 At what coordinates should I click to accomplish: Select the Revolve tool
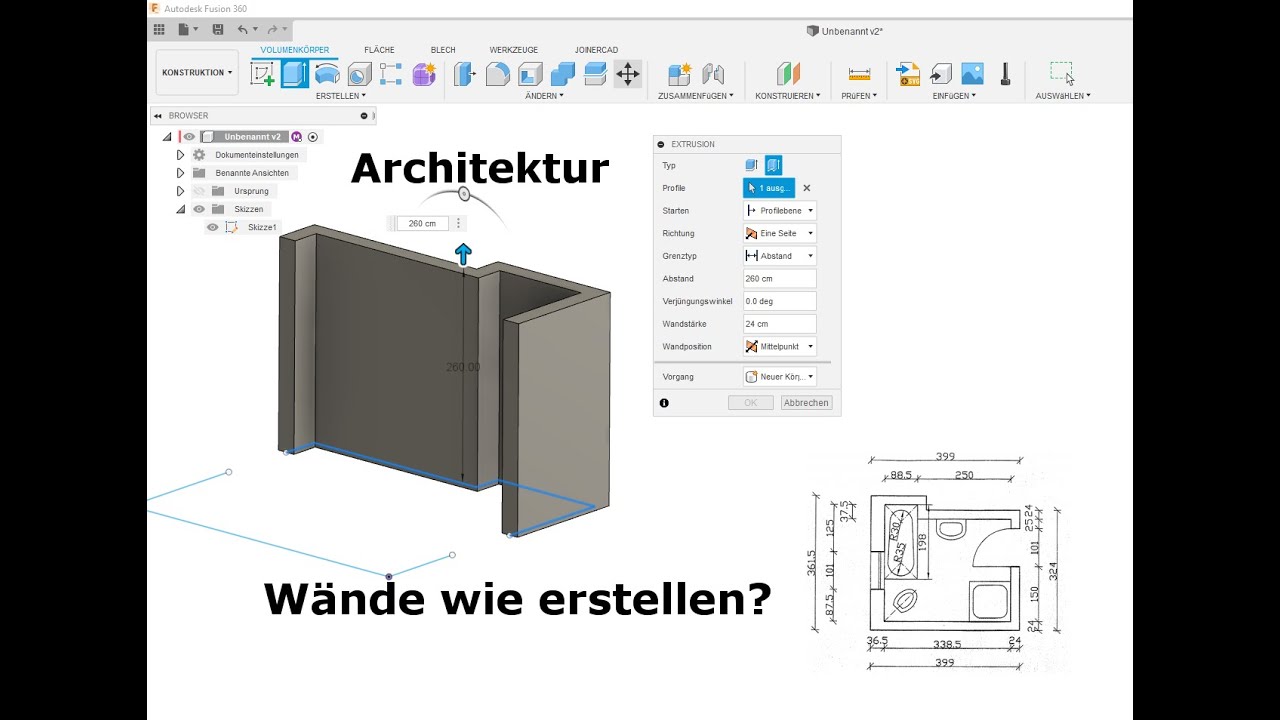point(327,74)
